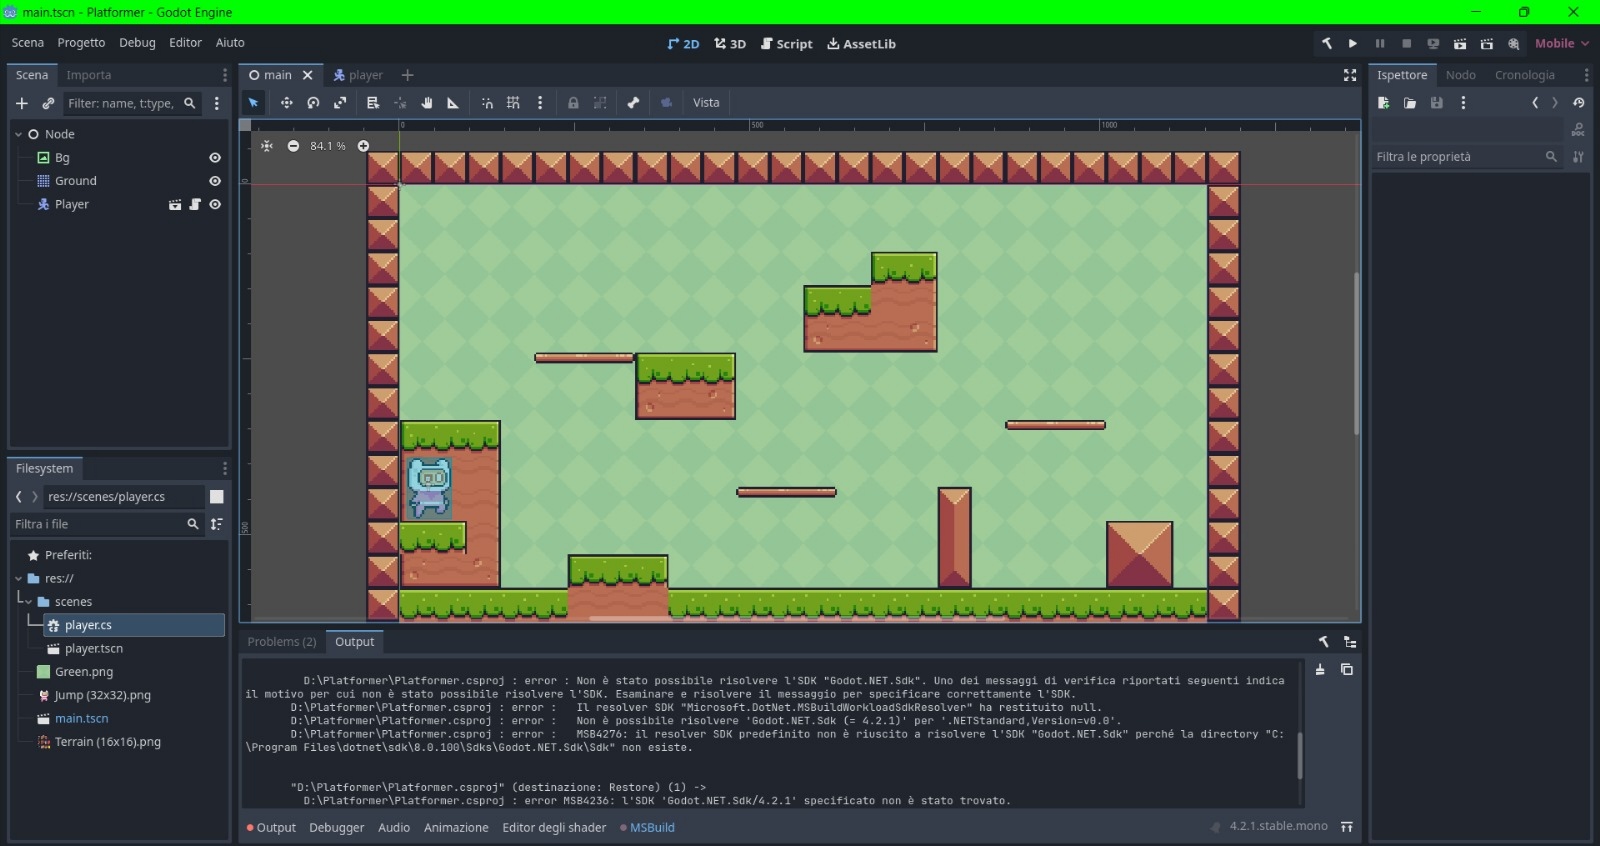The width and height of the screenshot is (1600, 846).
Task: Instantiate a child scene via link icon
Action: click(x=48, y=103)
